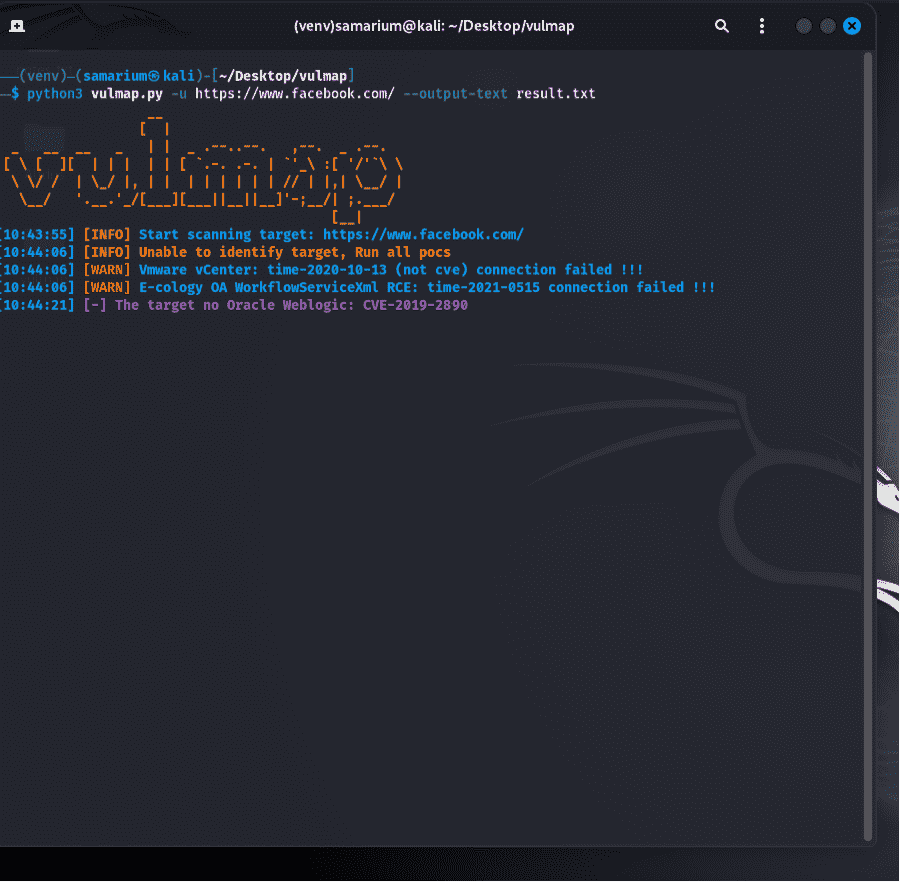Open the terminal options menu

click(762, 26)
